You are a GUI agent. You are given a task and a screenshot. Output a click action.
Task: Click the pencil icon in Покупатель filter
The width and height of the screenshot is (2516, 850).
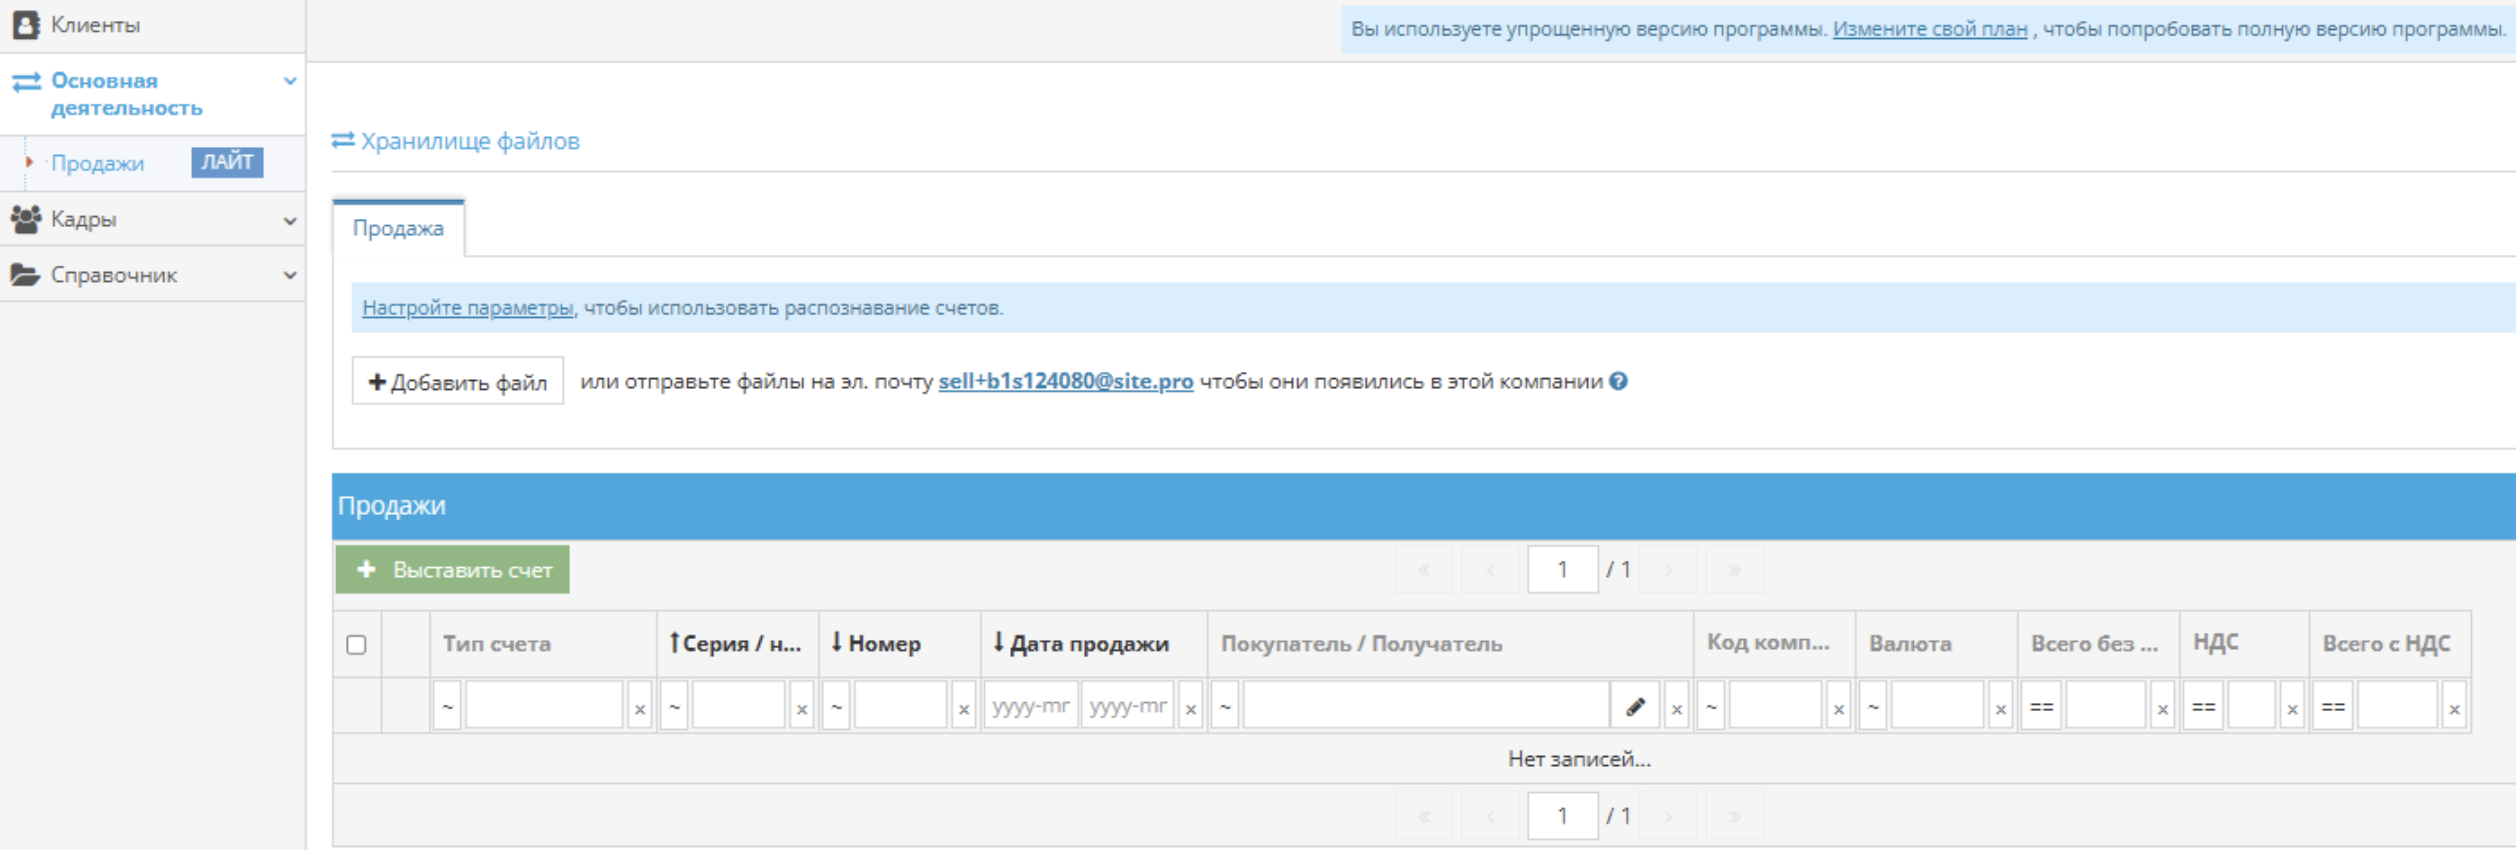pyautogui.click(x=1635, y=707)
